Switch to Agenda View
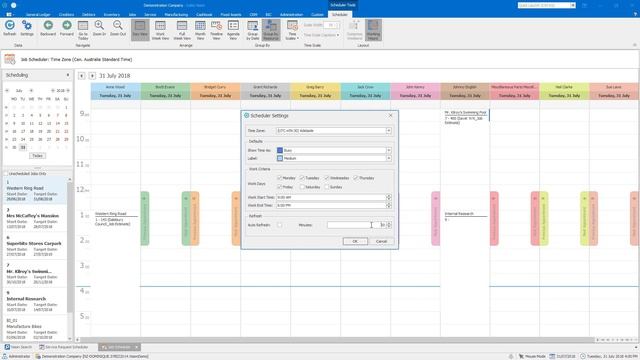640x360 pixels. (x=233, y=30)
